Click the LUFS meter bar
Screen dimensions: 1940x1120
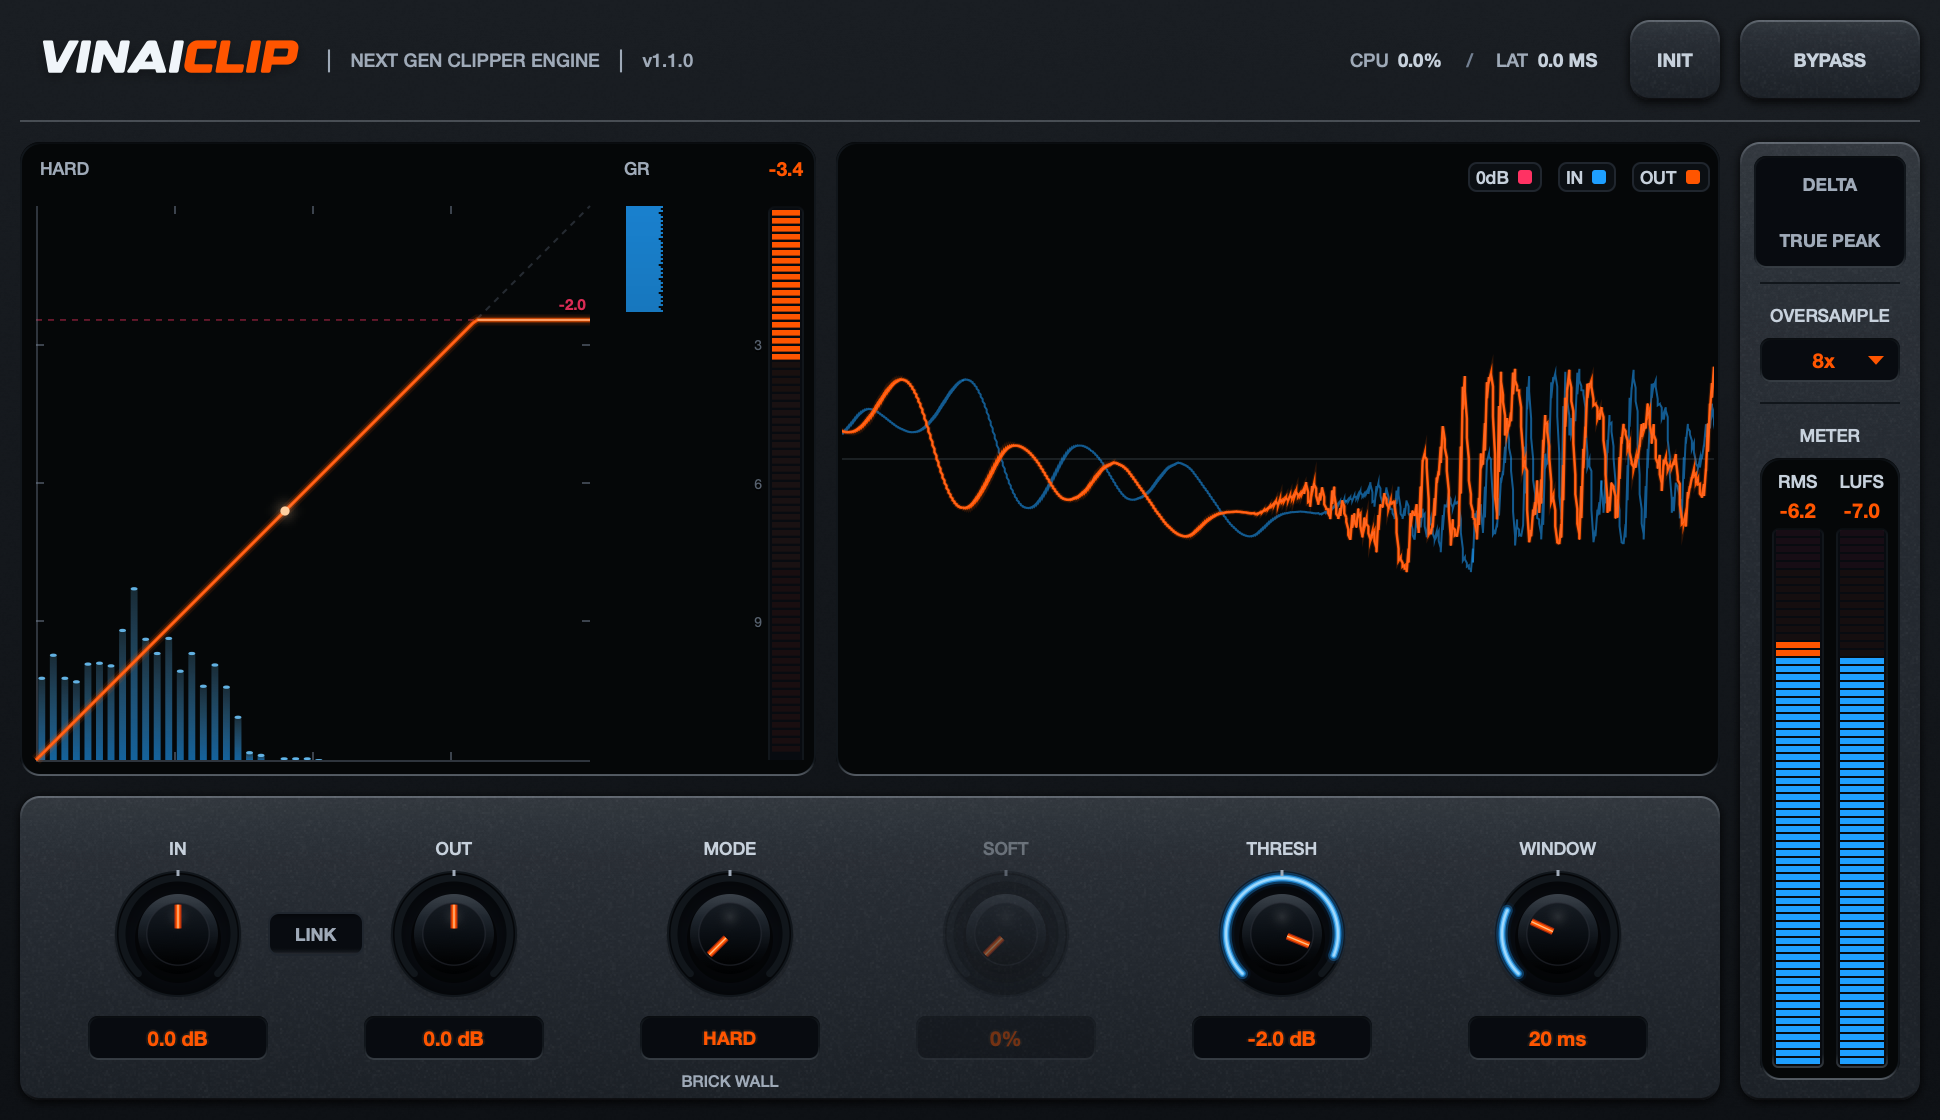coord(1862,798)
